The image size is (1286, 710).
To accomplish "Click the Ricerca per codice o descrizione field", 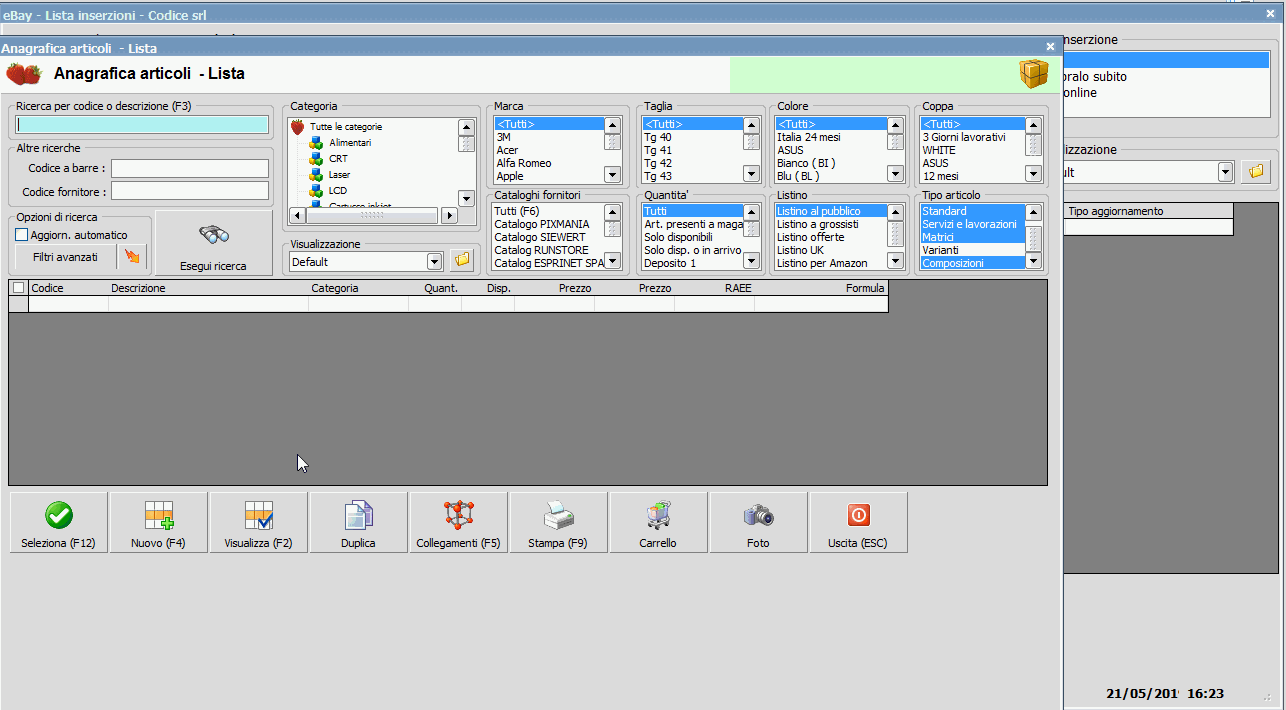I will point(142,125).
